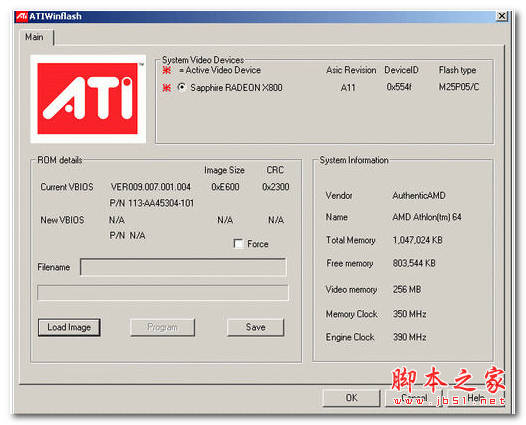526x425 pixels.
Task: Click the 803,544 KB free memory value
Action: 414,263
